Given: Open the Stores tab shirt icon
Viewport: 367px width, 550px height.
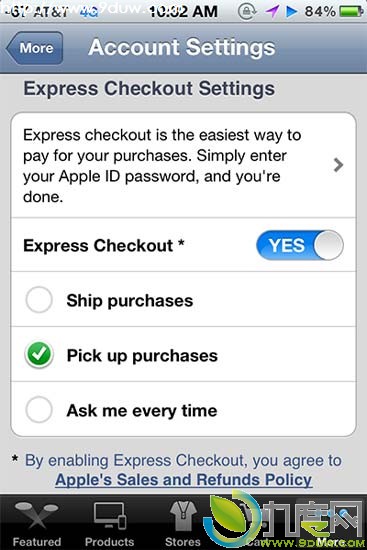Looking at the screenshot, I should pyautogui.click(x=183, y=516).
